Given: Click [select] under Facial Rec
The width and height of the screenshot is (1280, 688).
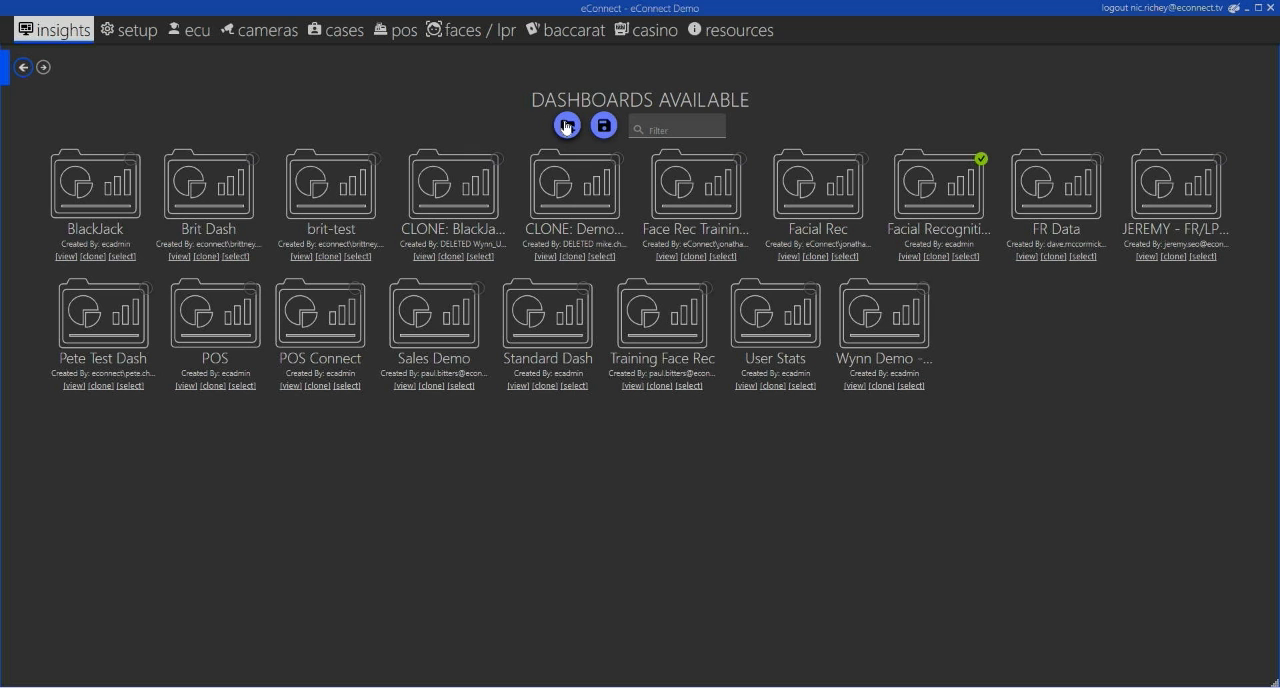Looking at the screenshot, I should [x=845, y=257].
